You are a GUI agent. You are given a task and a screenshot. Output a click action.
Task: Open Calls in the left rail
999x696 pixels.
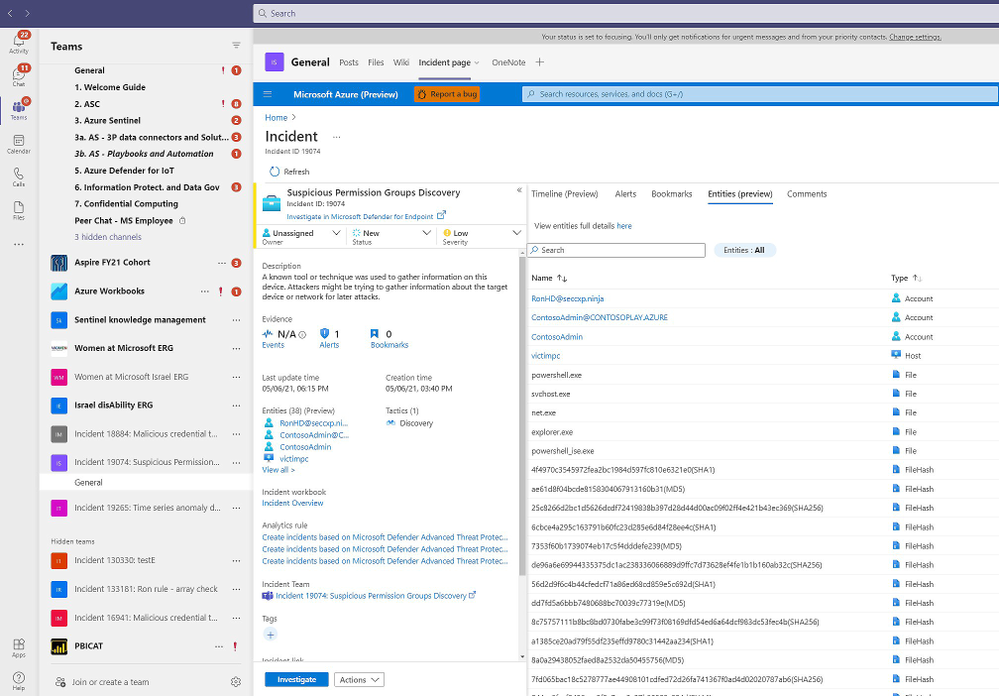point(19,176)
